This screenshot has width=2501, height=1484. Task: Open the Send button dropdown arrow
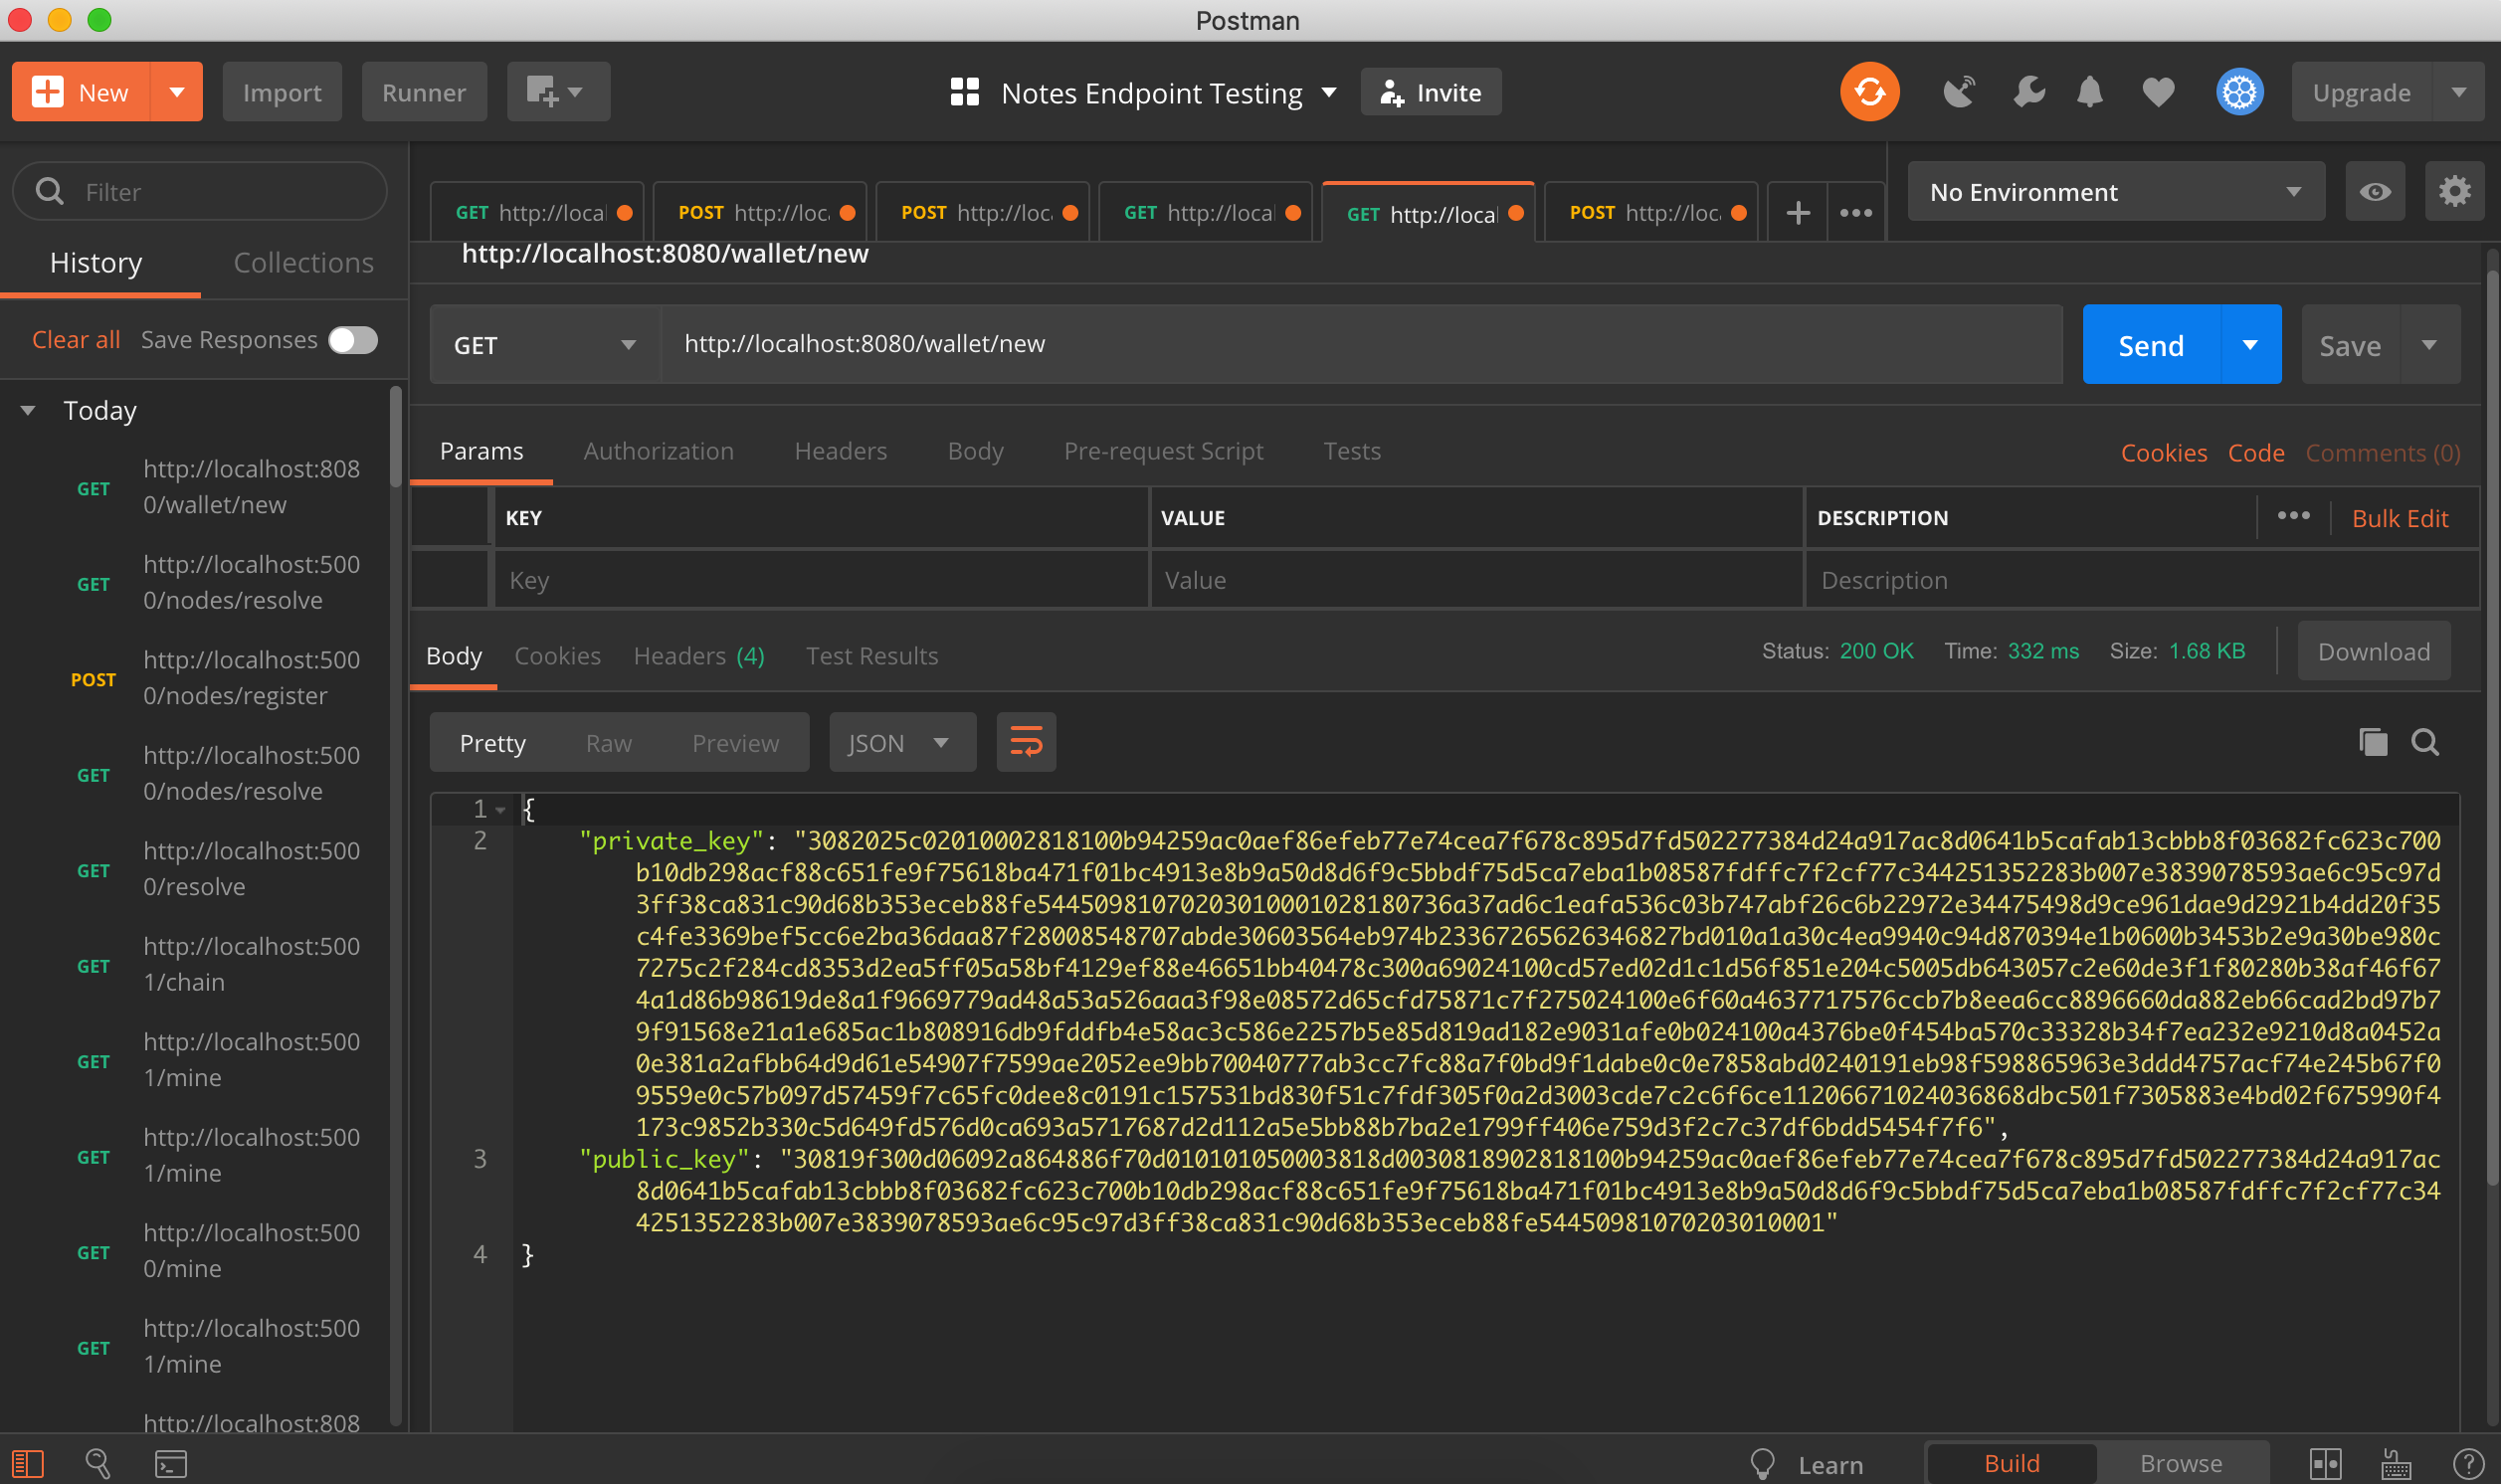pos(2250,344)
